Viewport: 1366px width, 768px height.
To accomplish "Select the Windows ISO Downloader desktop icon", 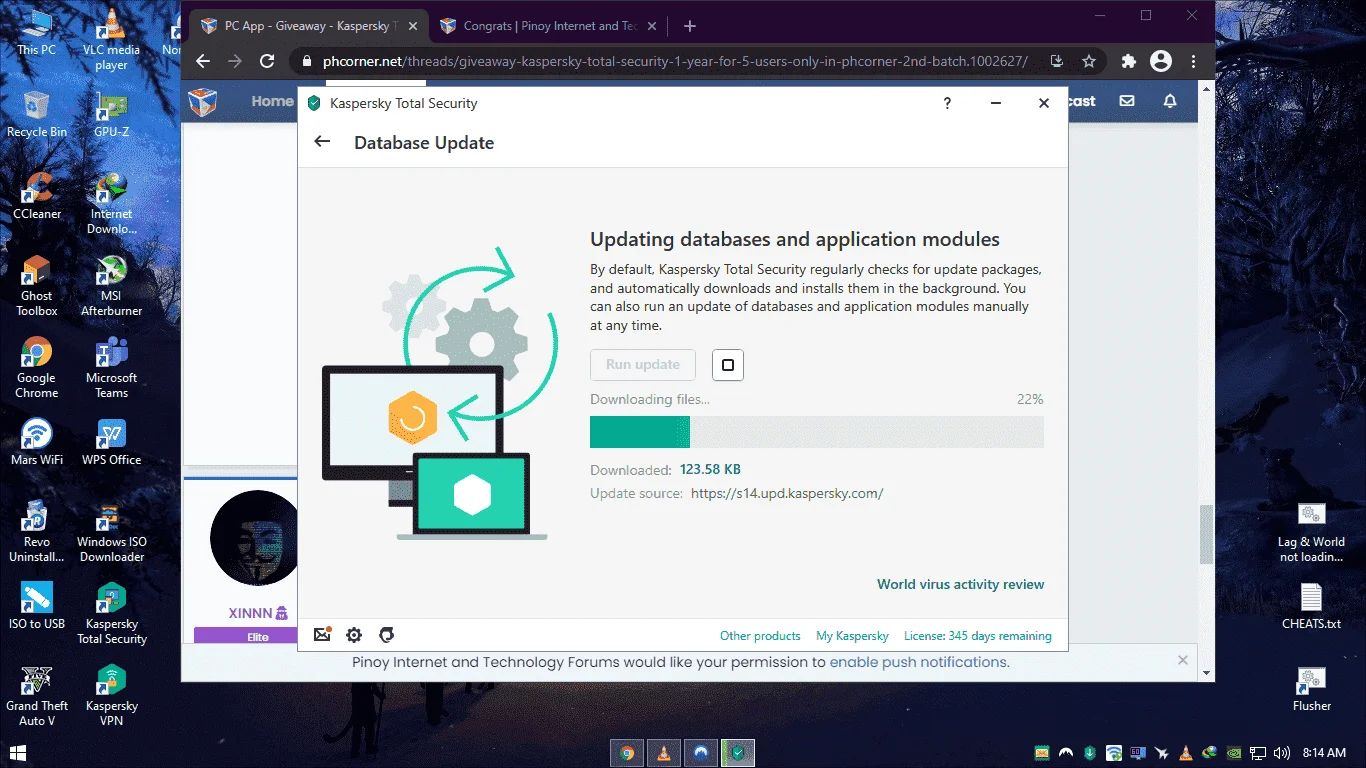I will point(112,531).
